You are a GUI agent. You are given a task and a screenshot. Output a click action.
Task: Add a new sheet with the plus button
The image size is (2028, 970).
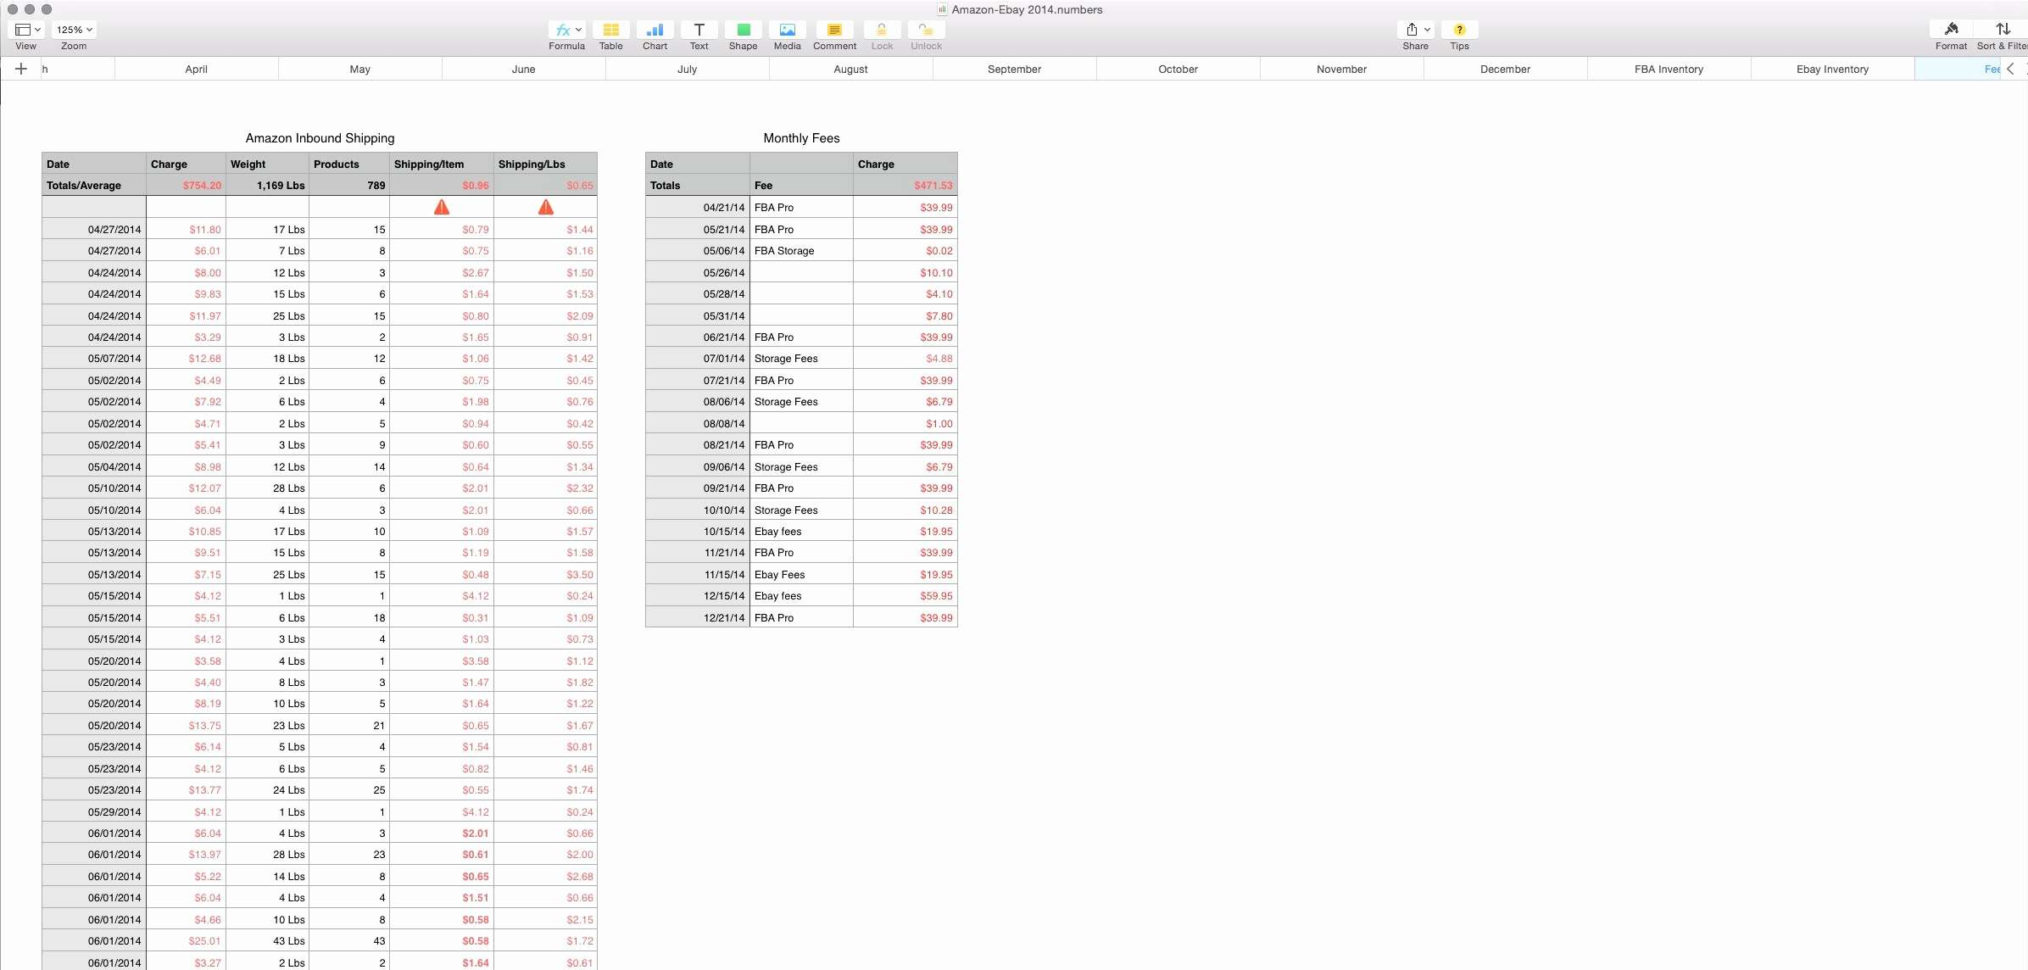click(x=21, y=69)
